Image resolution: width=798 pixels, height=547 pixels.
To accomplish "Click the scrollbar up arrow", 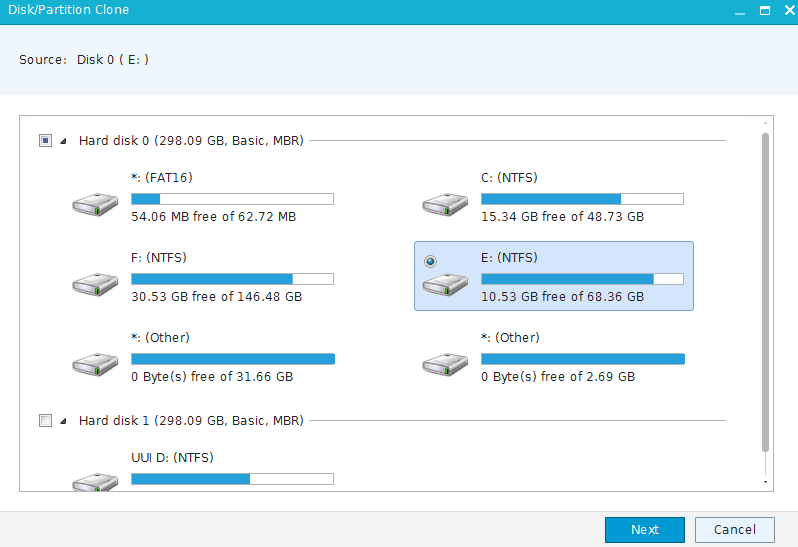I will click(765, 124).
